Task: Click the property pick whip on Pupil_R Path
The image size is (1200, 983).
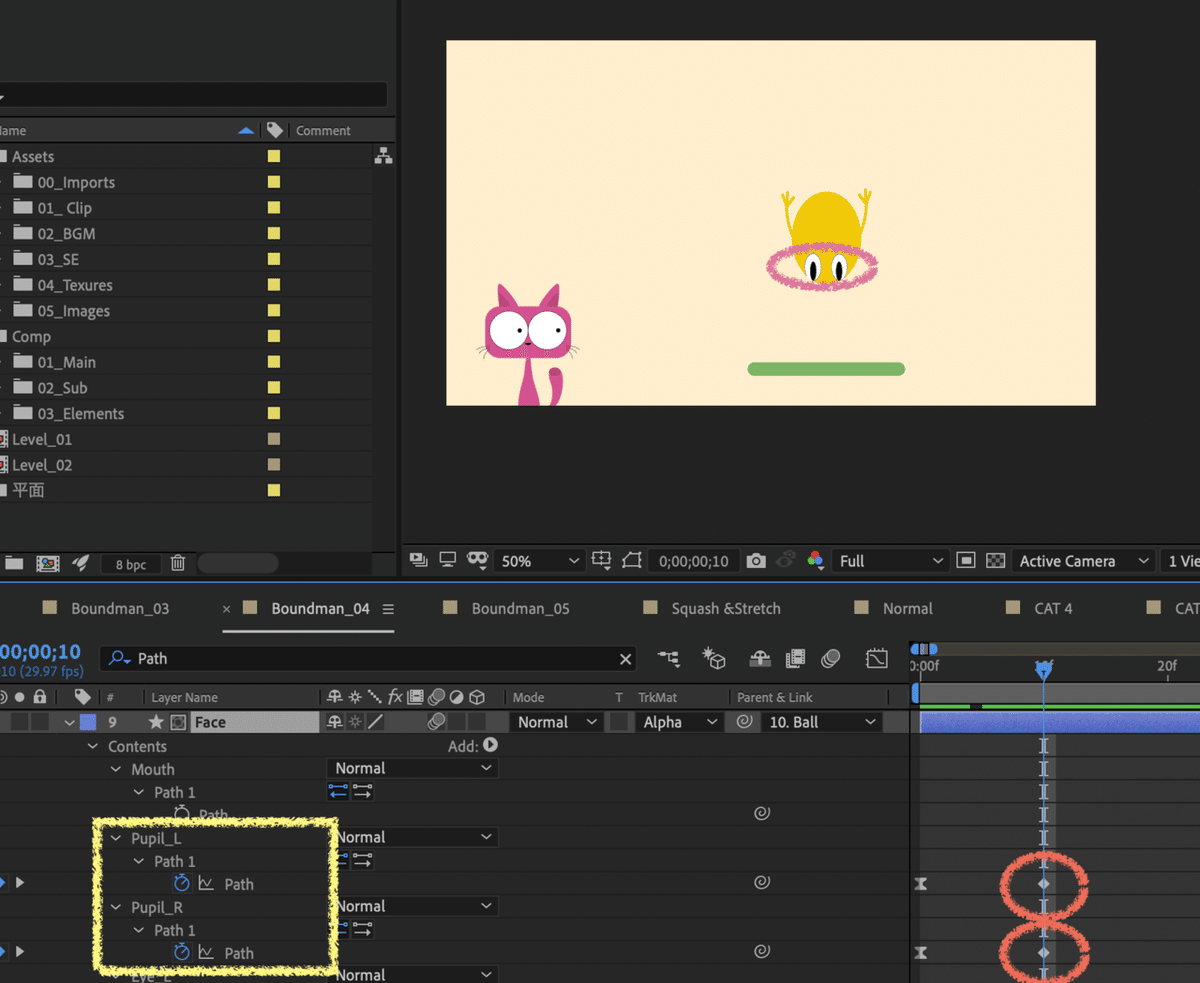Action: (762, 952)
